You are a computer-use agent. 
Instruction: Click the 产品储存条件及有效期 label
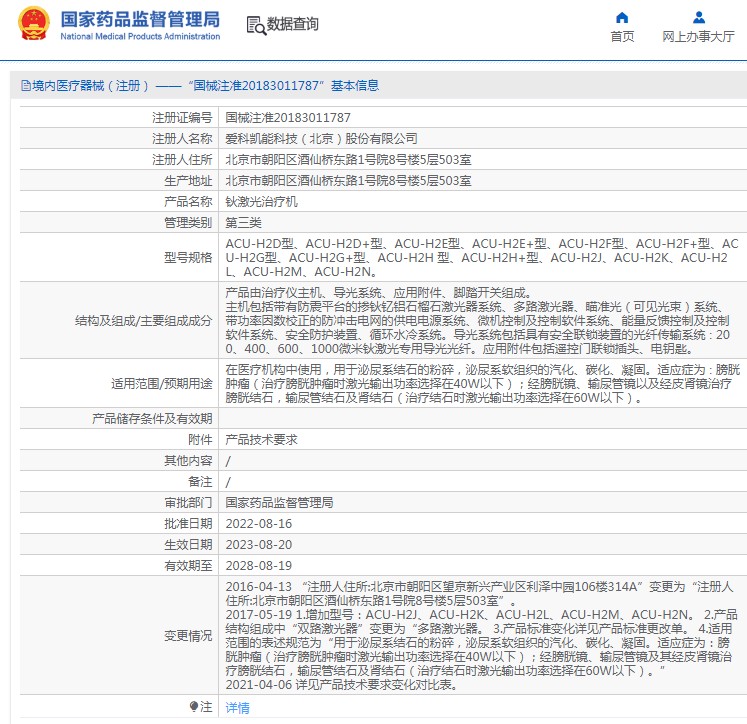[x=152, y=419]
